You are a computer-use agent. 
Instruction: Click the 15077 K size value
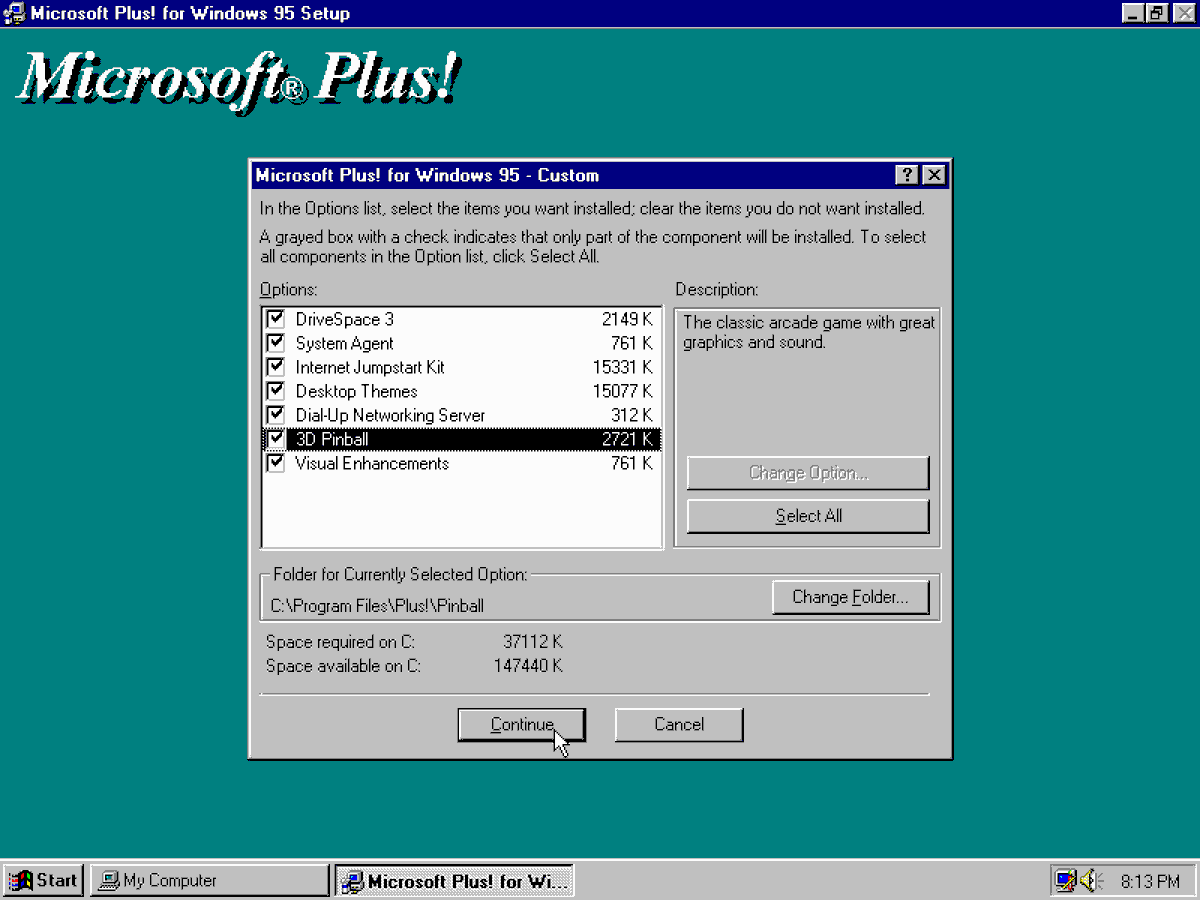click(623, 392)
